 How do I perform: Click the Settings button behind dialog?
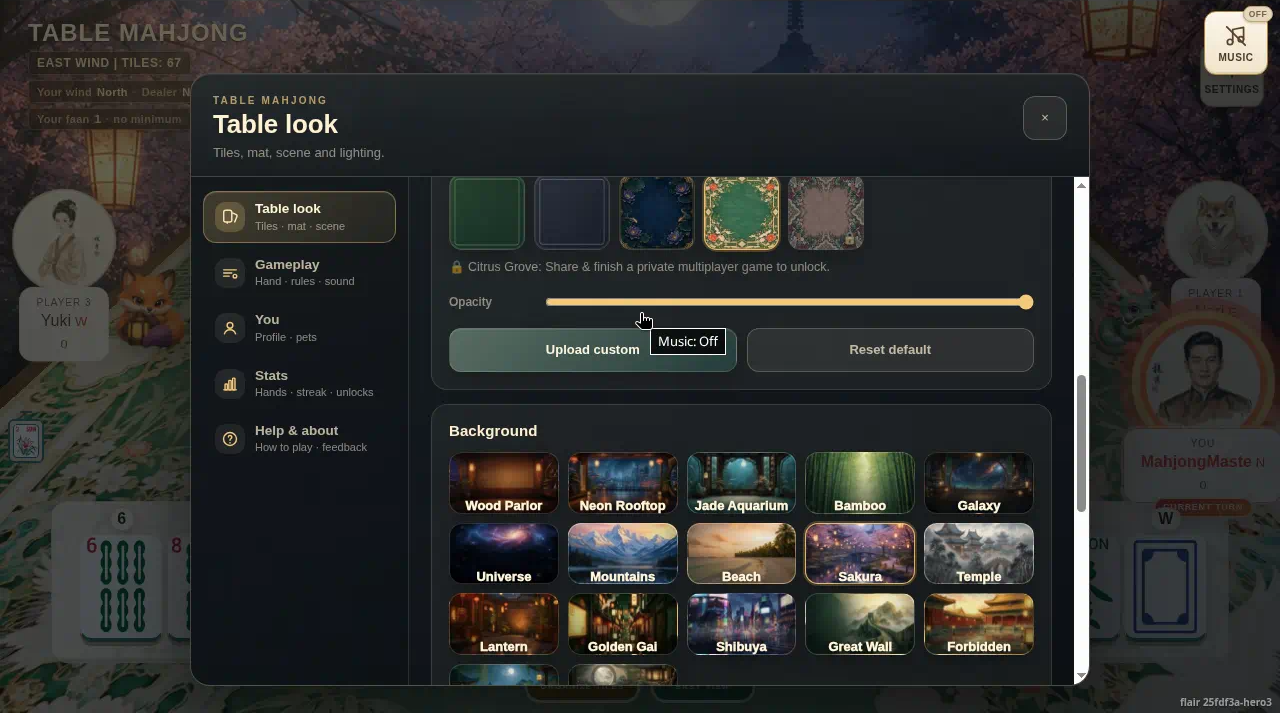pos(1231,89)
